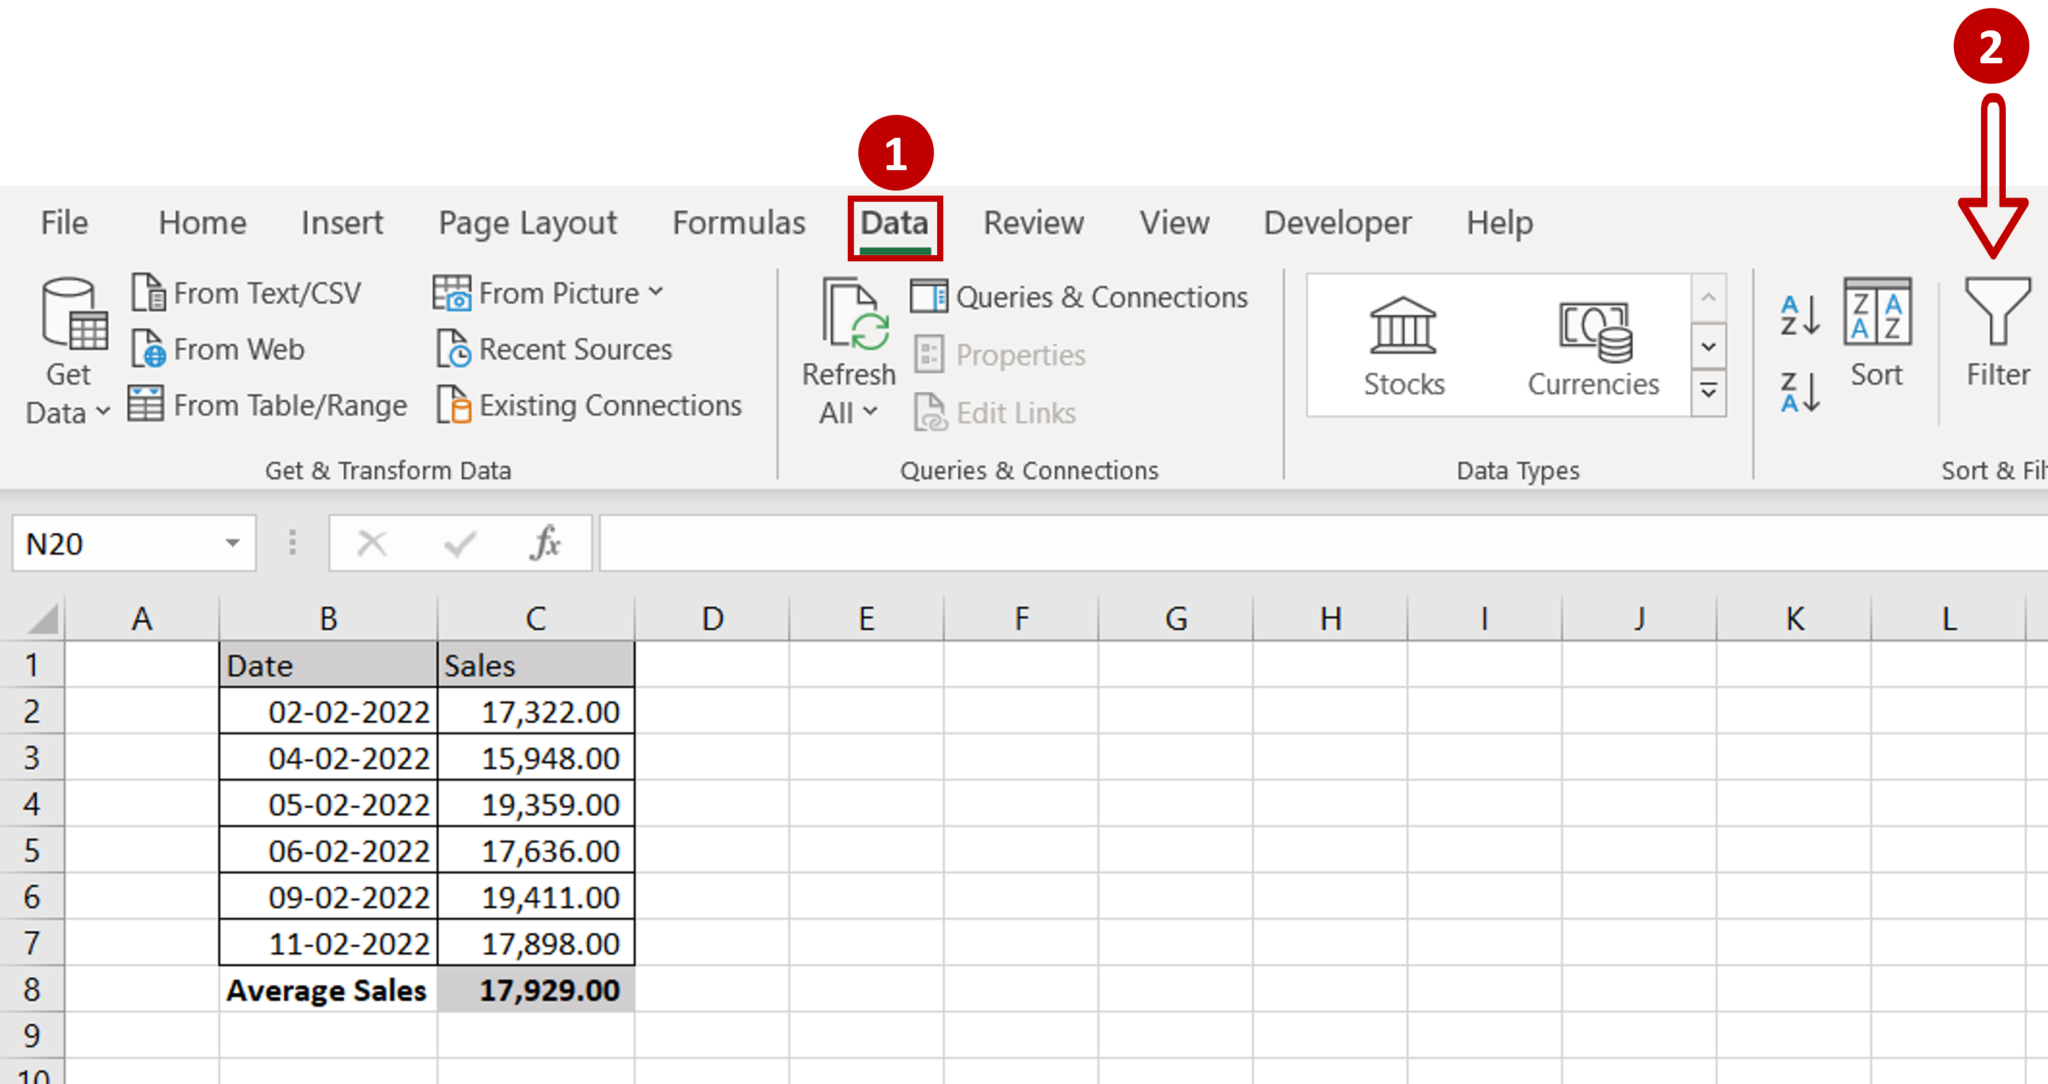
Task: Expand the Data Types gallery more button
Action: tap(1709, 391)
